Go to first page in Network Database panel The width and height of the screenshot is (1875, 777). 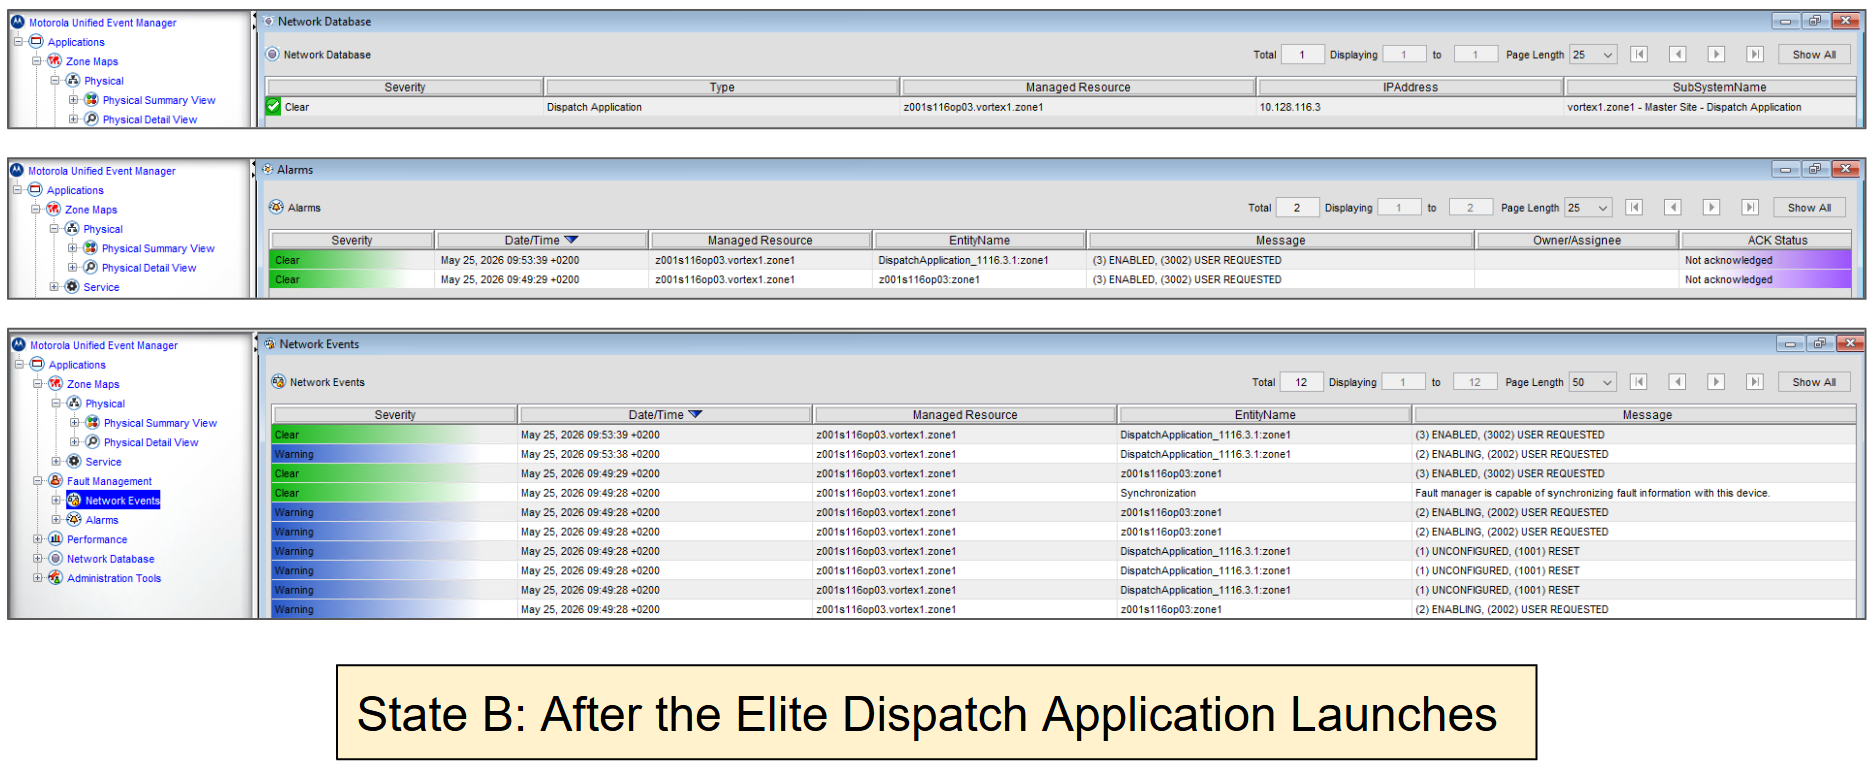click(1639, 55)
